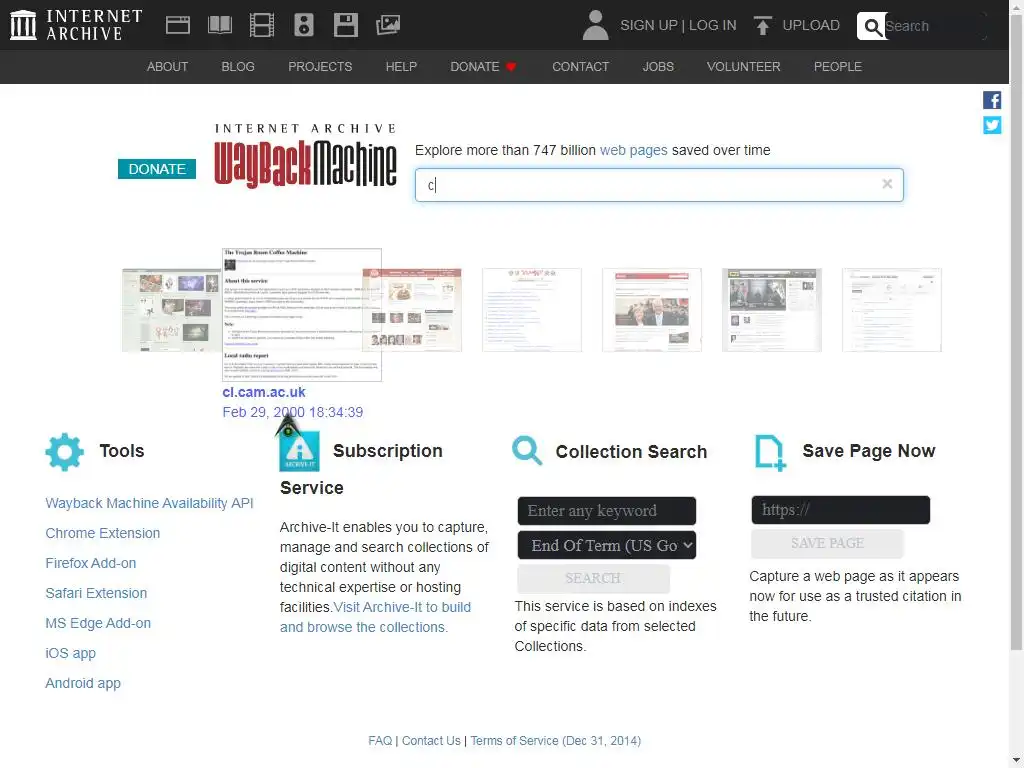
Task: Share on Facebook icon
Action: [992, 100]
